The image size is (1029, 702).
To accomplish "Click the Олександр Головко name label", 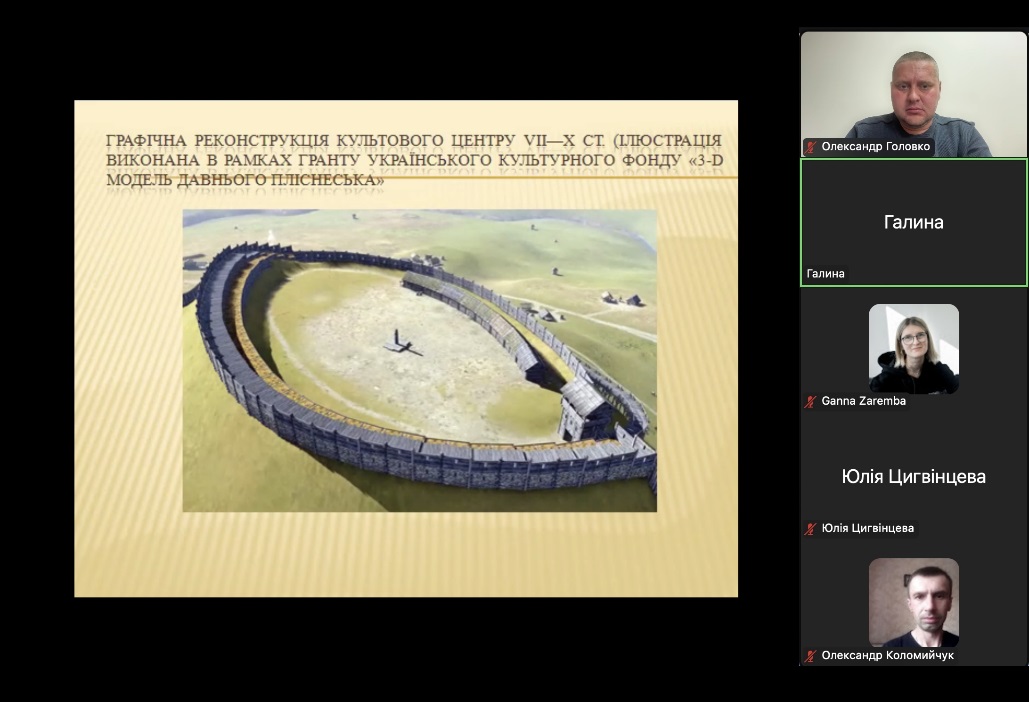I will (875, 146).
